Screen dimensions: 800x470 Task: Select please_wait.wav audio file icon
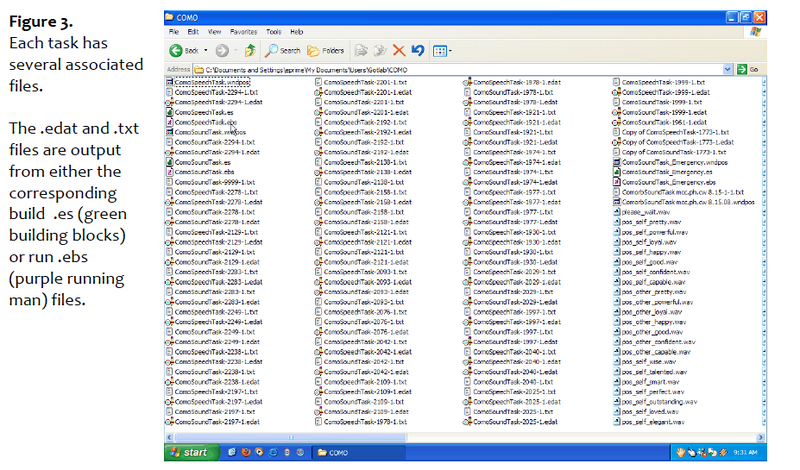616,212
